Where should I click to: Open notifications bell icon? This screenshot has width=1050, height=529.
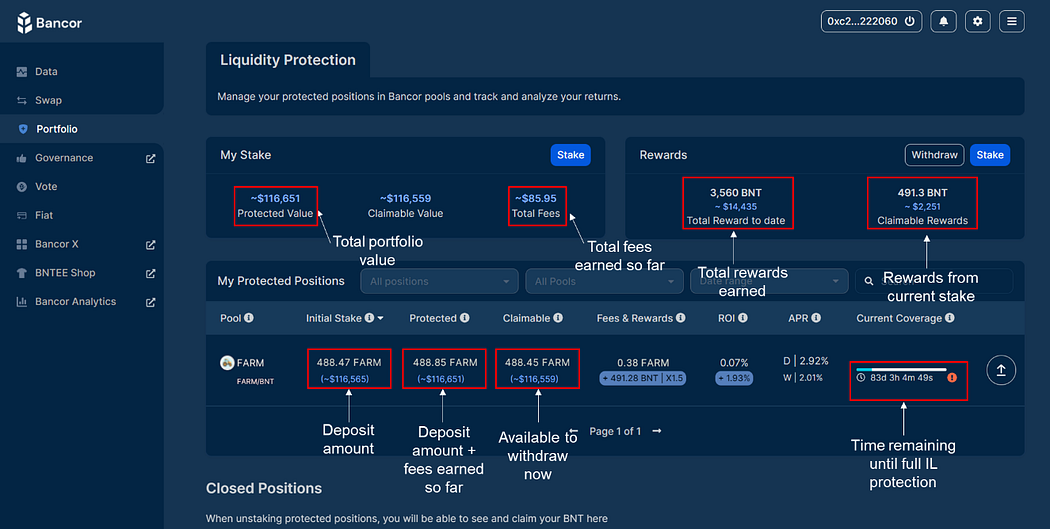pos(944,21)
